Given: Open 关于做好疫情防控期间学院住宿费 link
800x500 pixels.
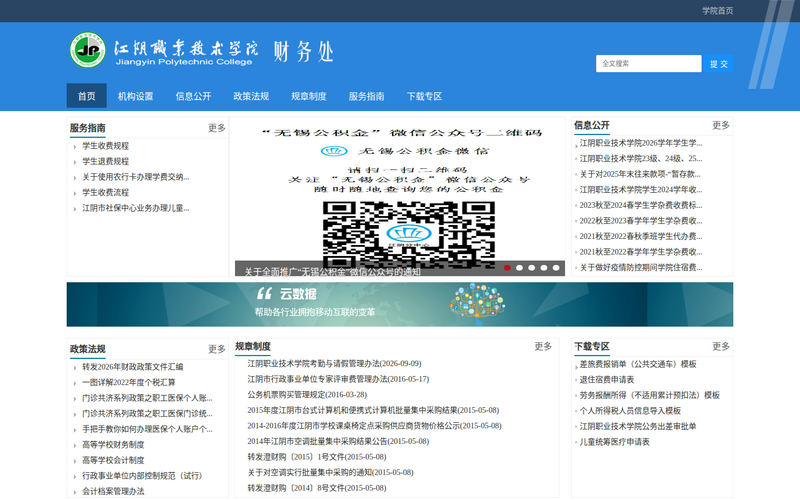Looking at the screenshot, I should [x=641, y=268].
